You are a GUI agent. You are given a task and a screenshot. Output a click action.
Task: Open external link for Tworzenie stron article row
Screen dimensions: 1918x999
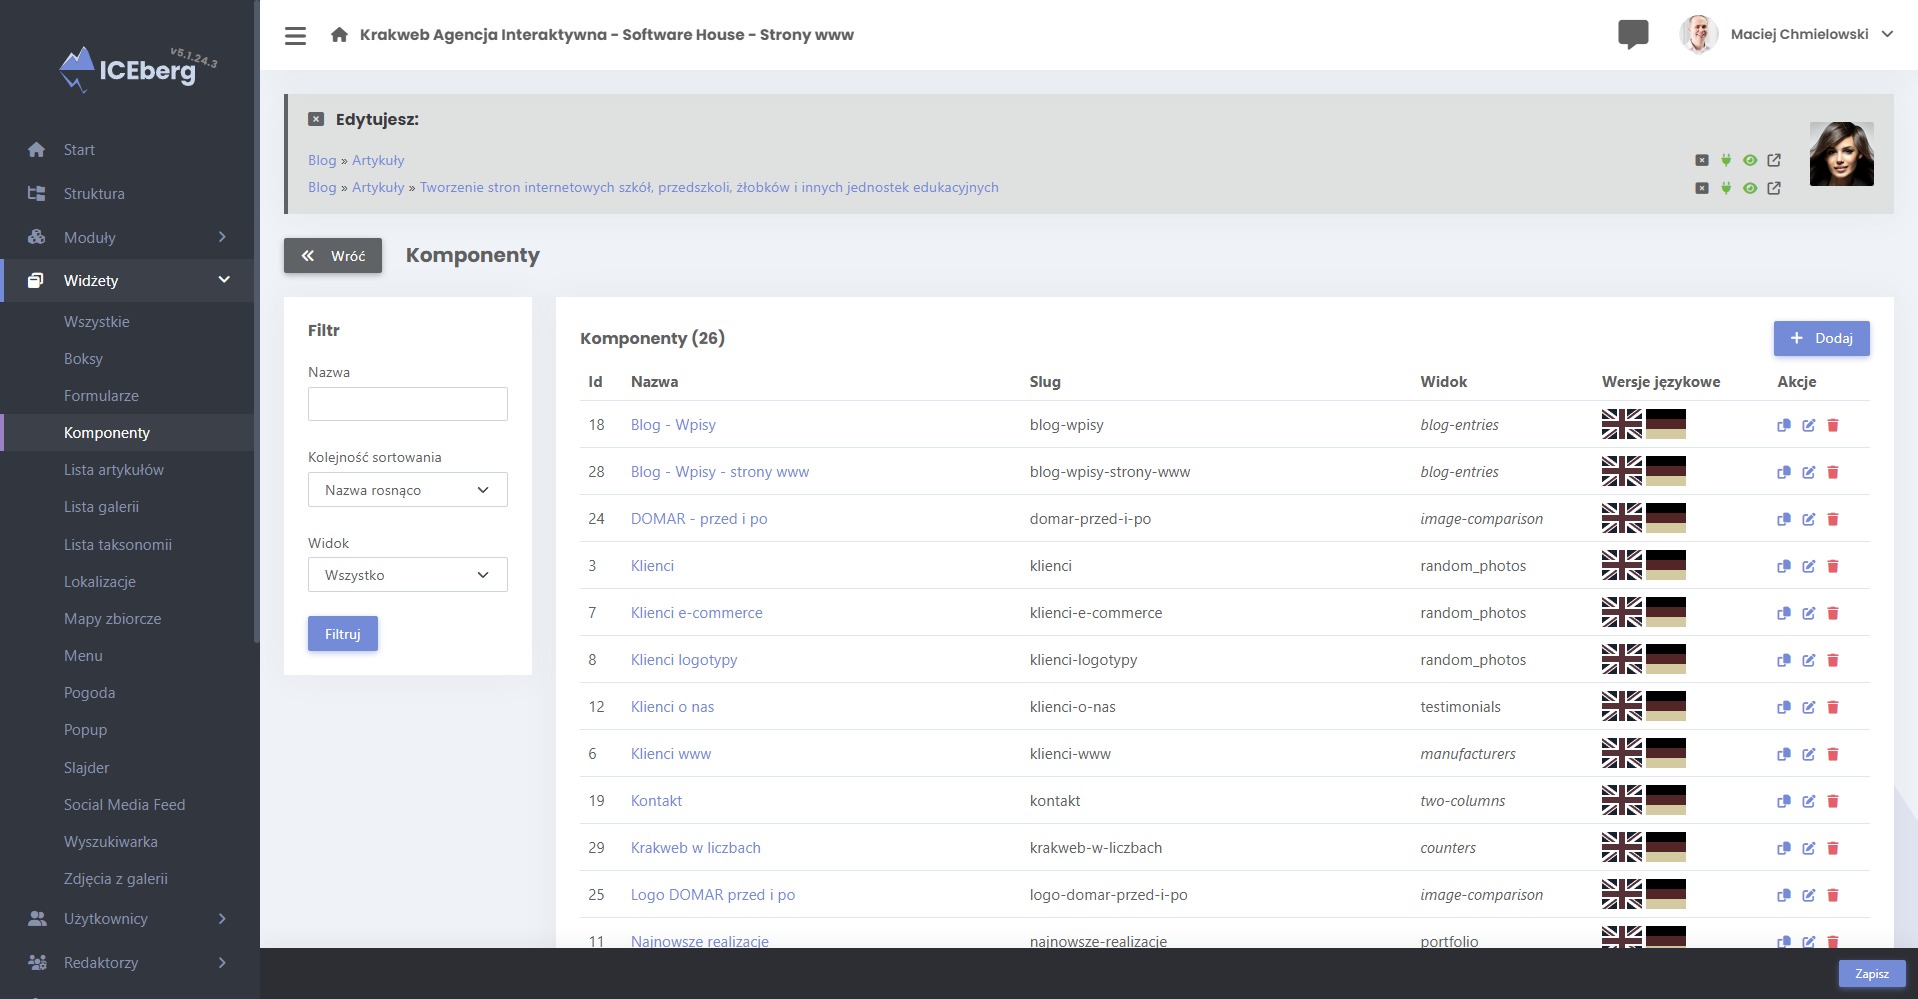pos(1774,188)
